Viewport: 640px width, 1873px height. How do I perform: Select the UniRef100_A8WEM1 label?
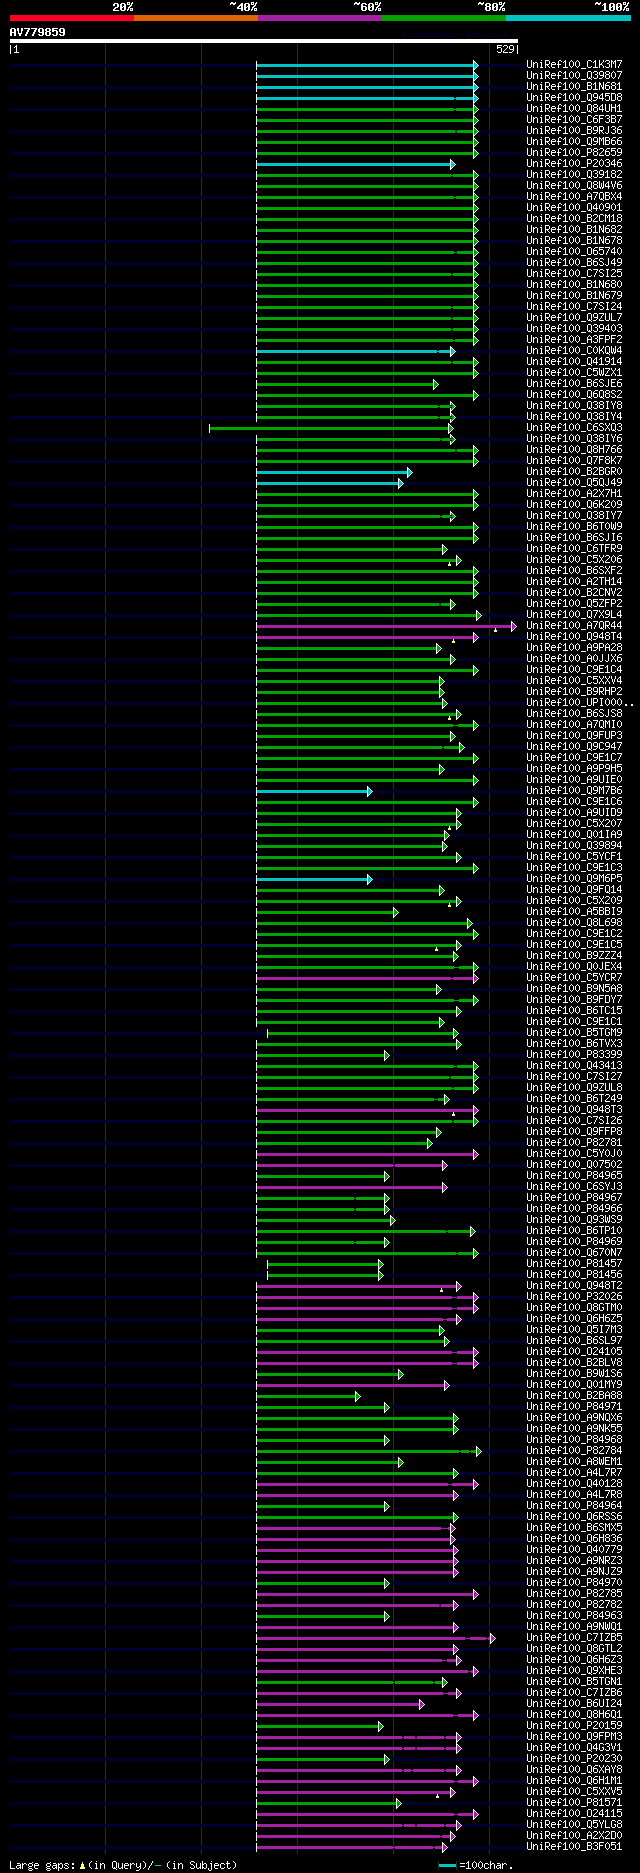pyautogui.click(x=574, y=1462)
